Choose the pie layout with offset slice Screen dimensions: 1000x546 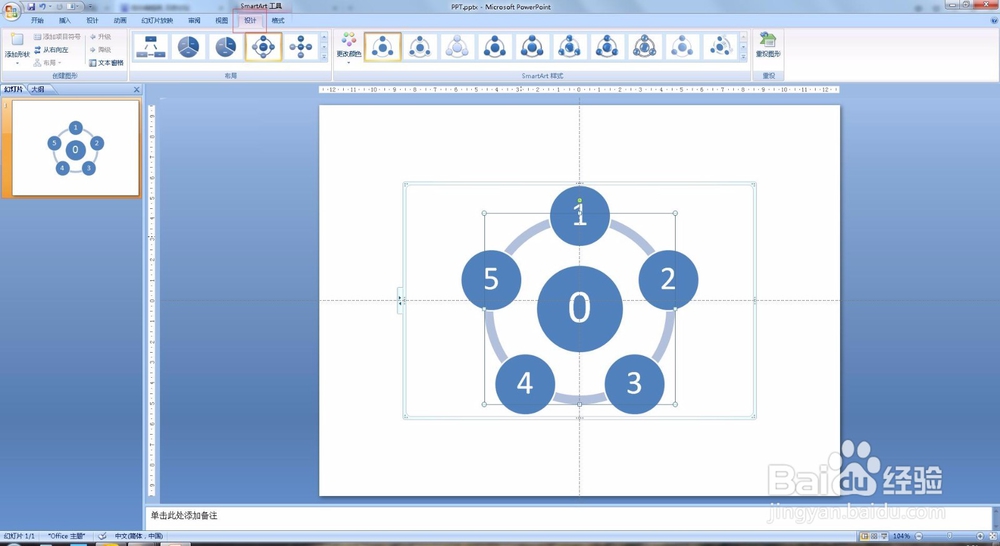(226, 47)
